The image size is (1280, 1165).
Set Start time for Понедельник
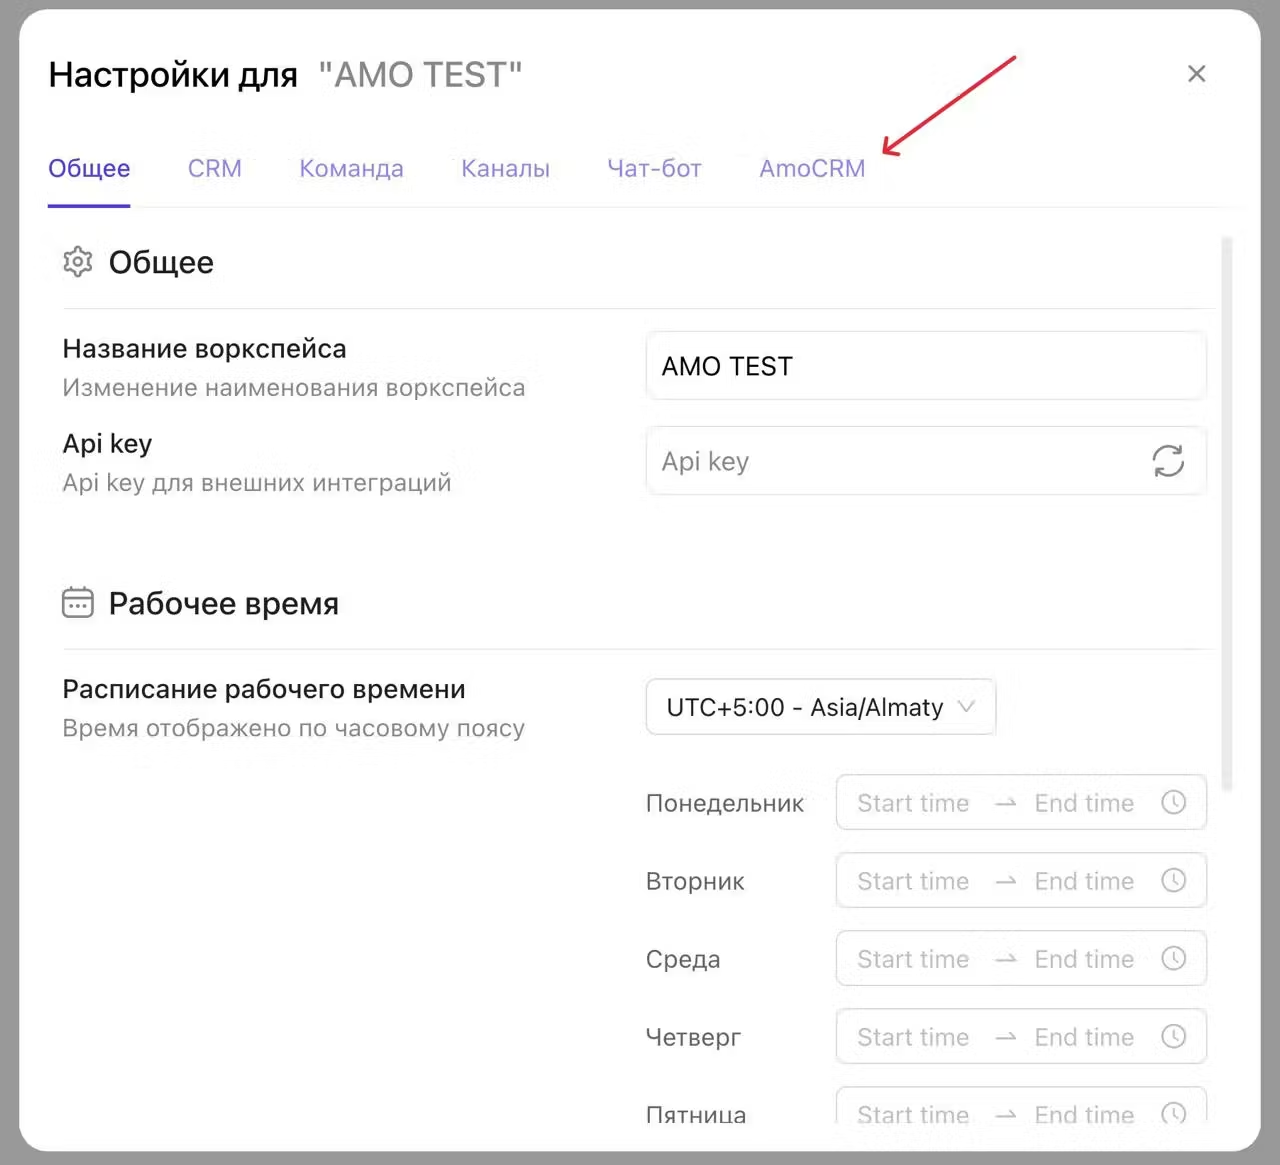point(912,803)
